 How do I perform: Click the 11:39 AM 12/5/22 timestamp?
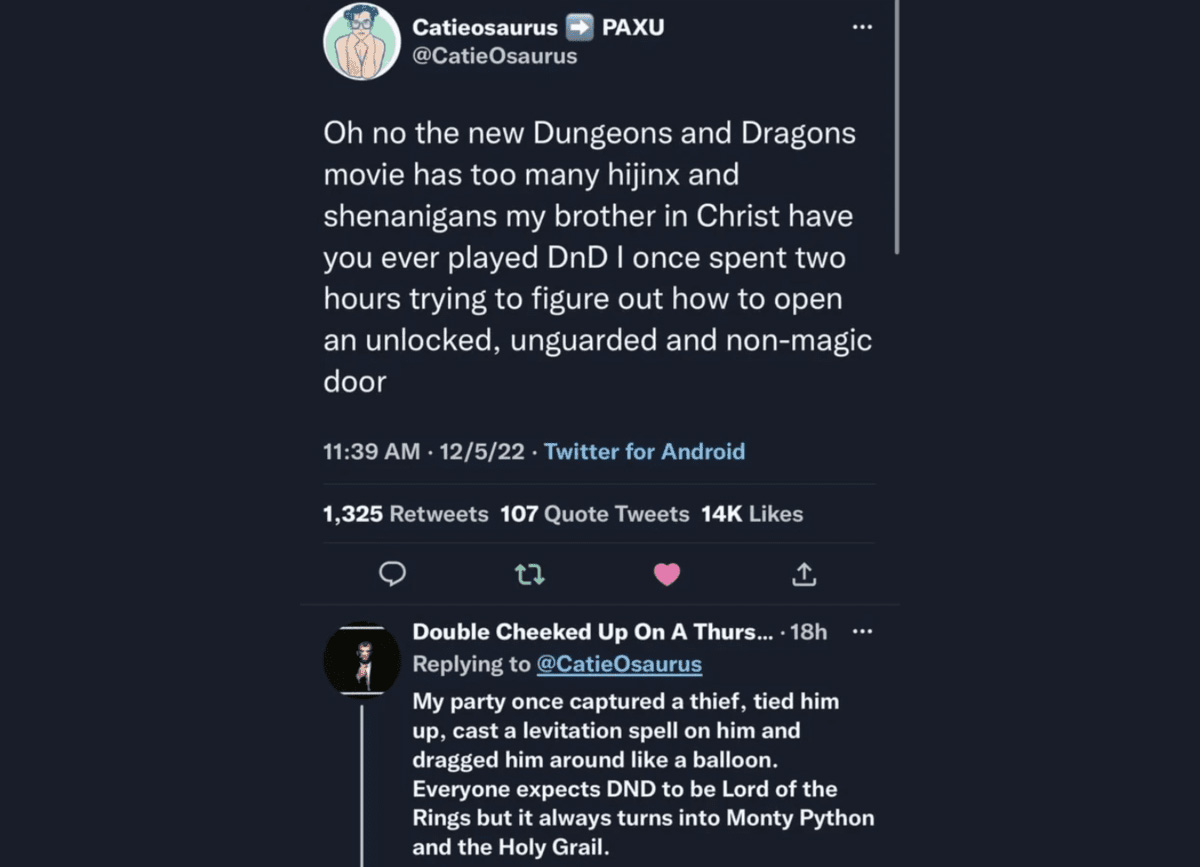point(423,451)
